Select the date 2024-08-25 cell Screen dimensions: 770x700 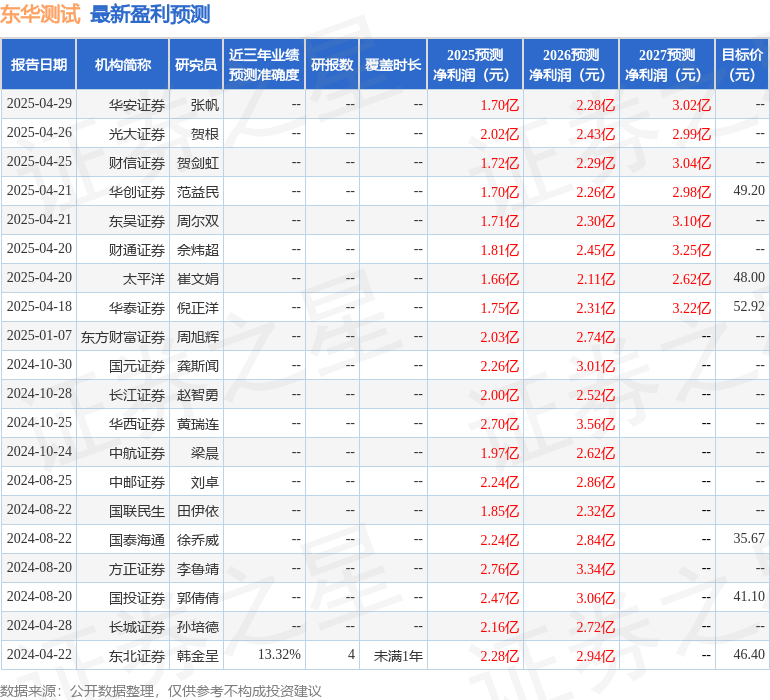pyautogui.click(x=39, y=480)
